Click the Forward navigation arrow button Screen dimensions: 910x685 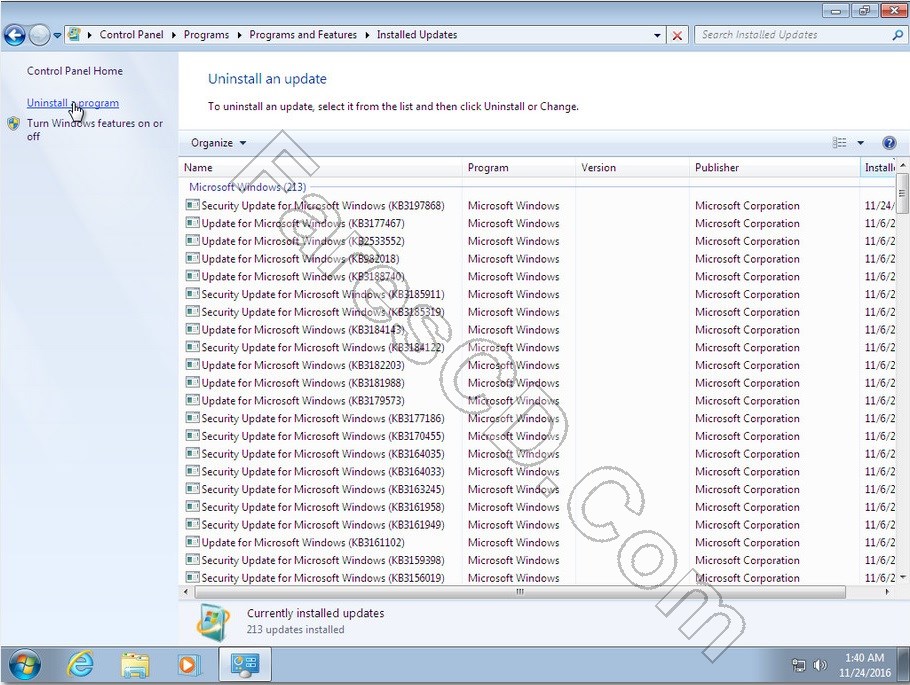(x=39, y=35)
